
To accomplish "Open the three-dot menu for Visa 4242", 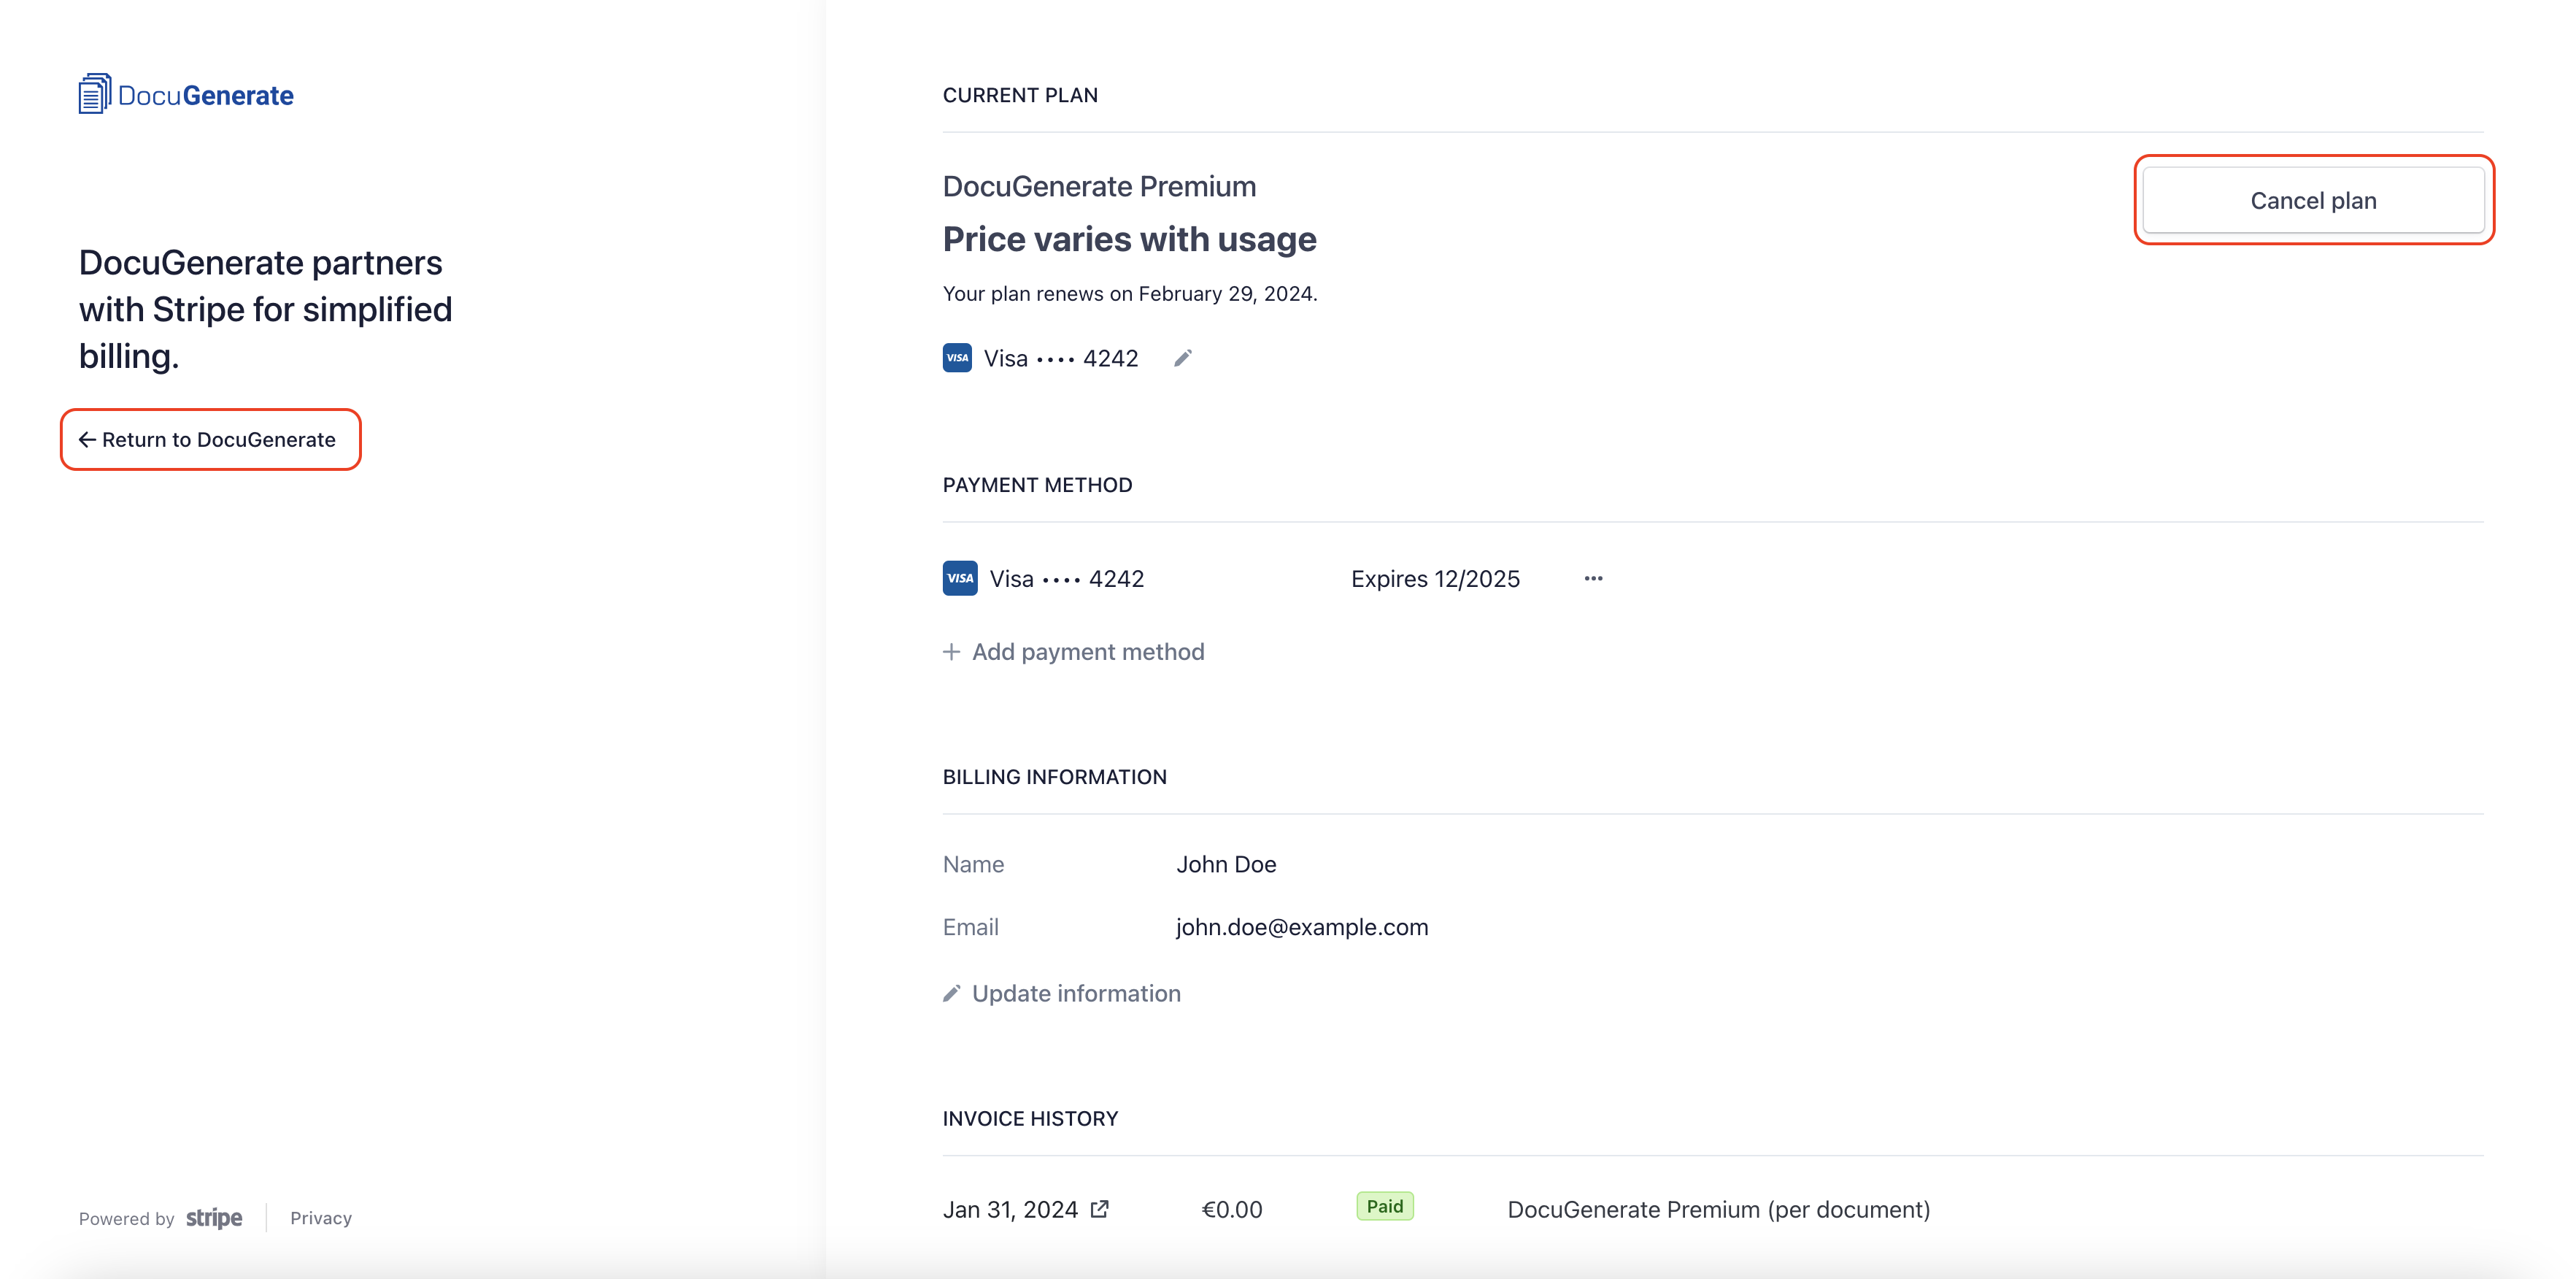I will 1593,578.
